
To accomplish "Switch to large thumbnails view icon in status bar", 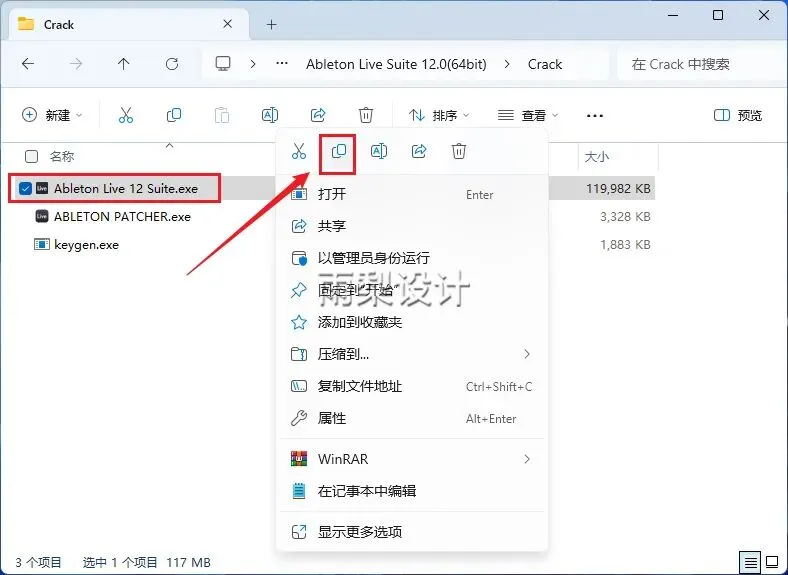I will pyautogui.click(x=772, y=561).
